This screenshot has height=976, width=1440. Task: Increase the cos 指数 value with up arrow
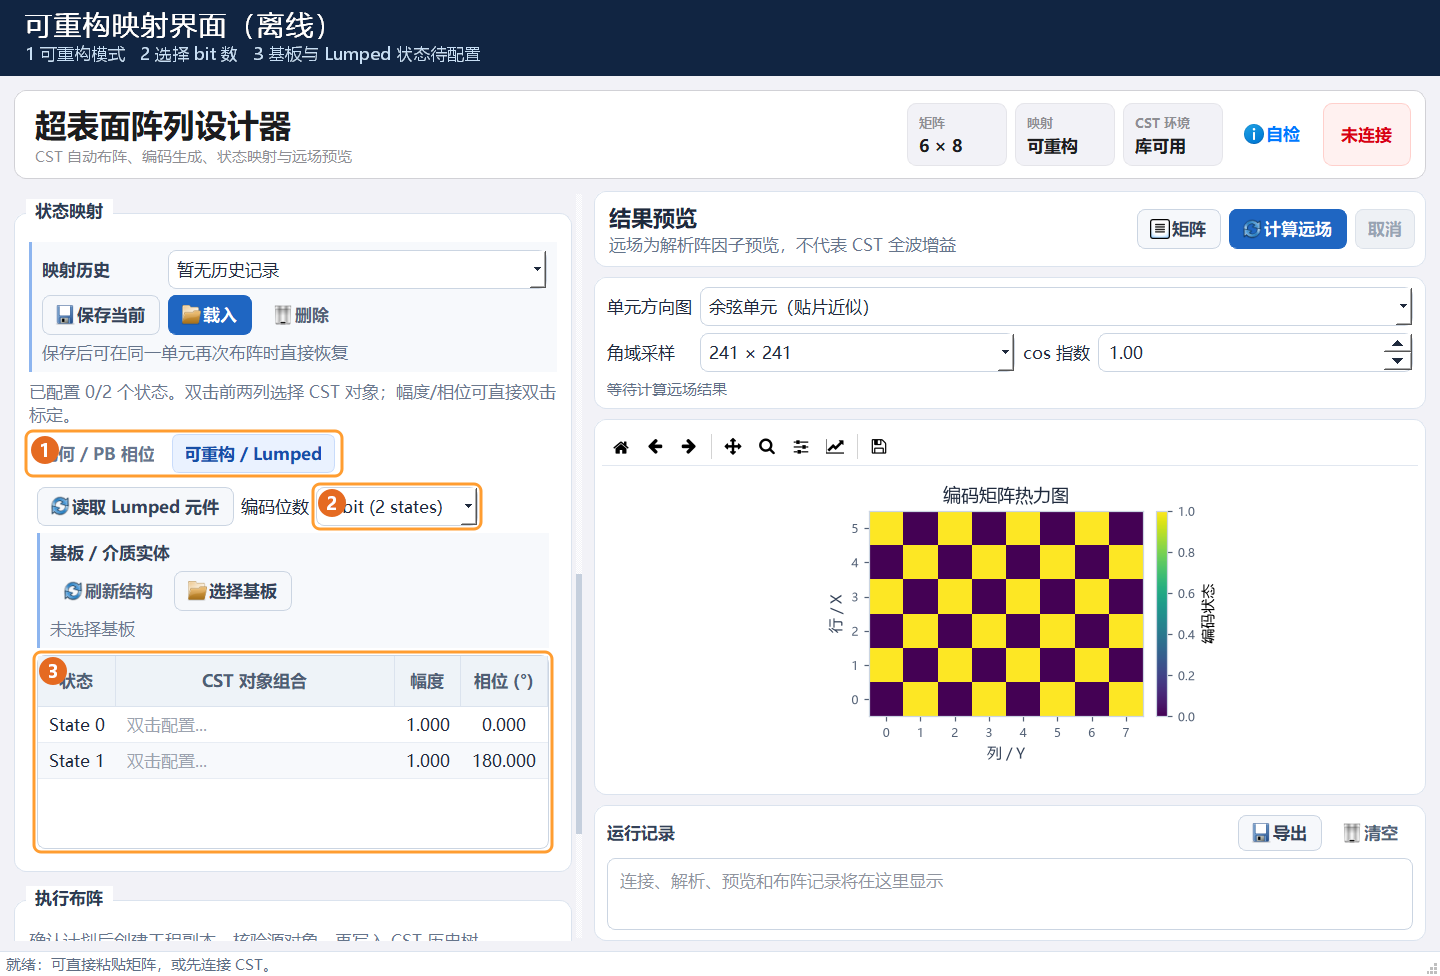coord(1397,344)
